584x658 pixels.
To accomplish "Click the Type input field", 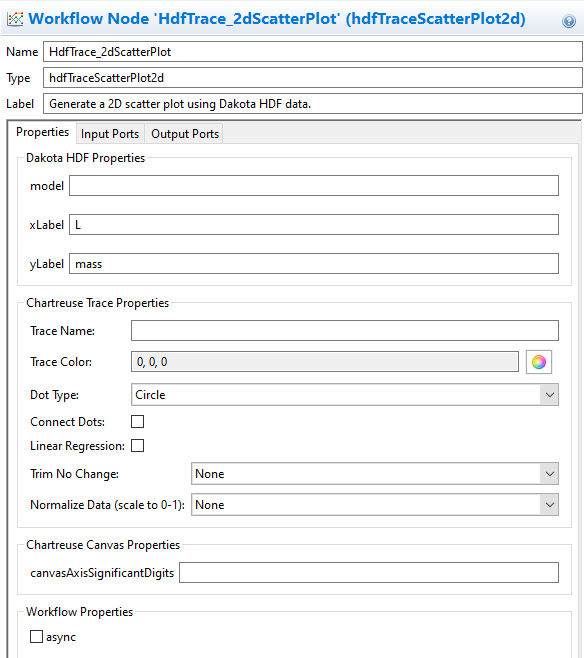I will [313, 78].
